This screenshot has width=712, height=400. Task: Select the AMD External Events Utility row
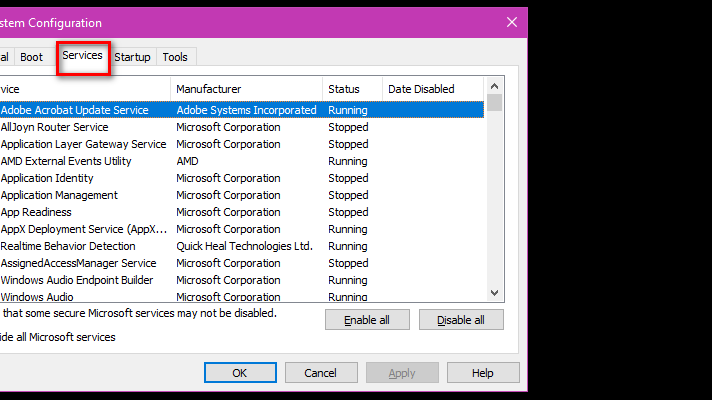pos(242,161)
